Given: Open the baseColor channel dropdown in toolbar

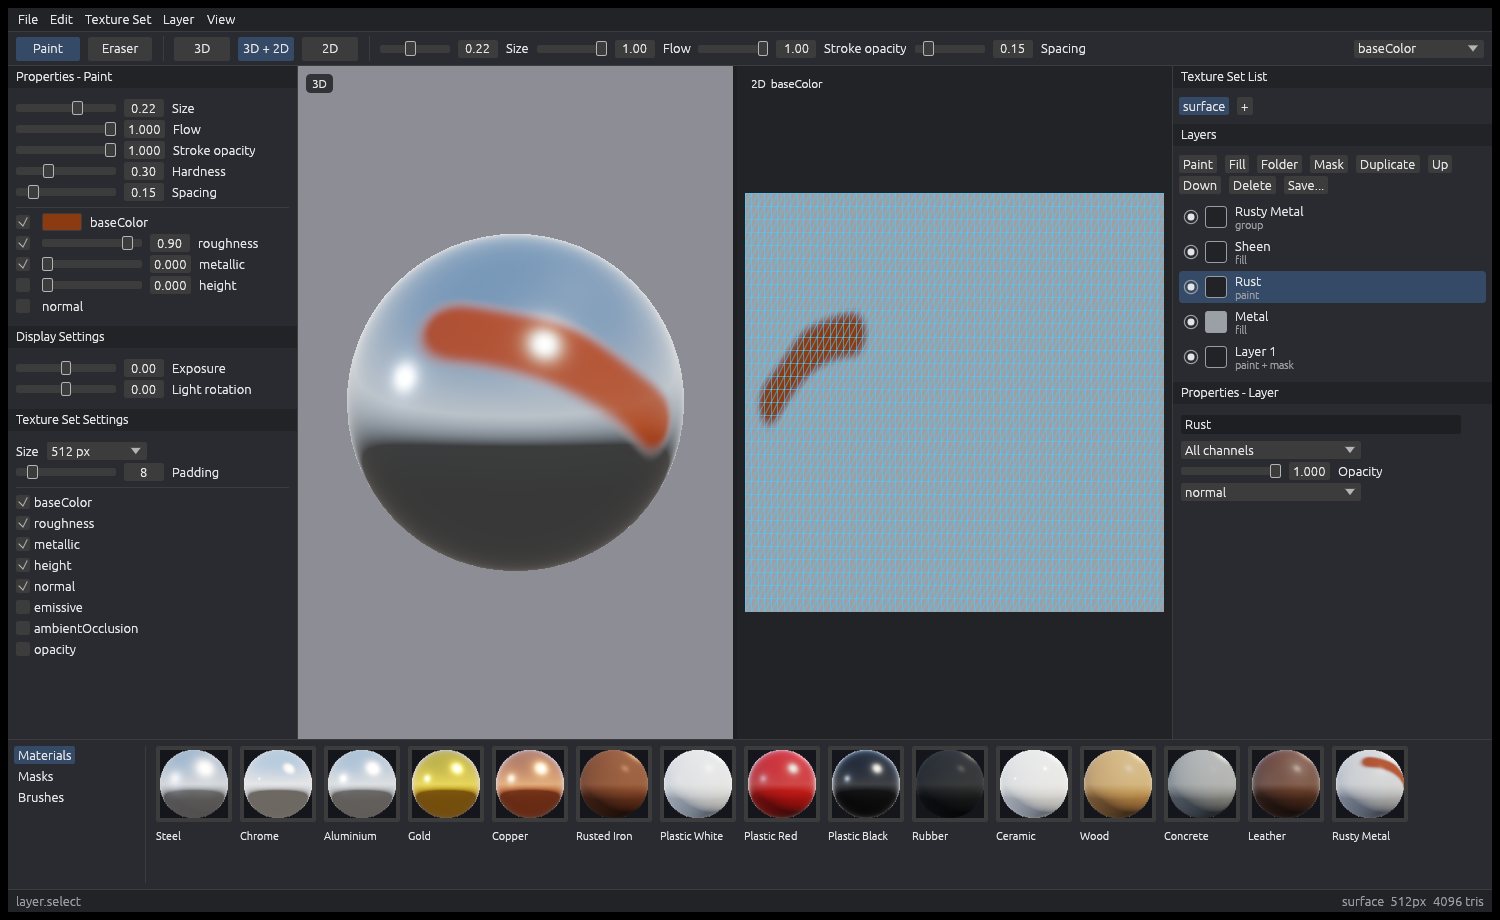Looking at the screenshot, I should tap(1418, 48).
